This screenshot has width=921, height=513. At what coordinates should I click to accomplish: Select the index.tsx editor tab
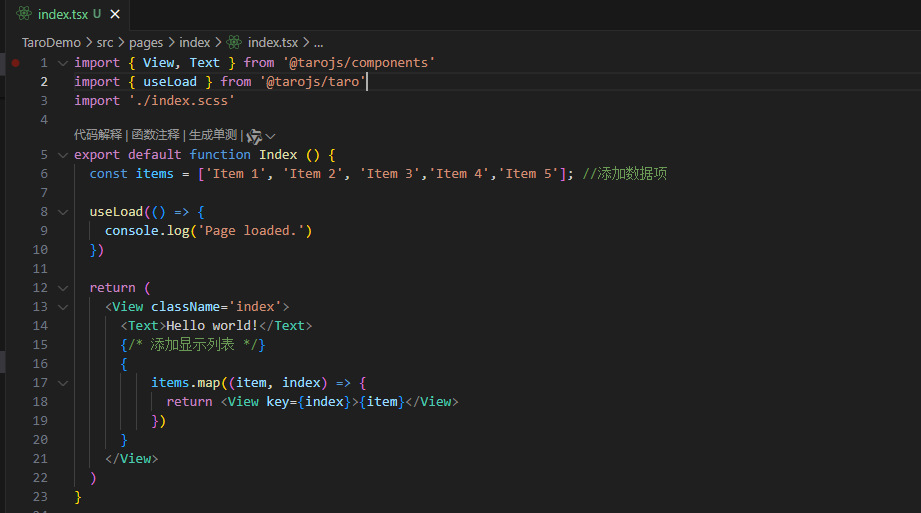[x=68, y=14]
